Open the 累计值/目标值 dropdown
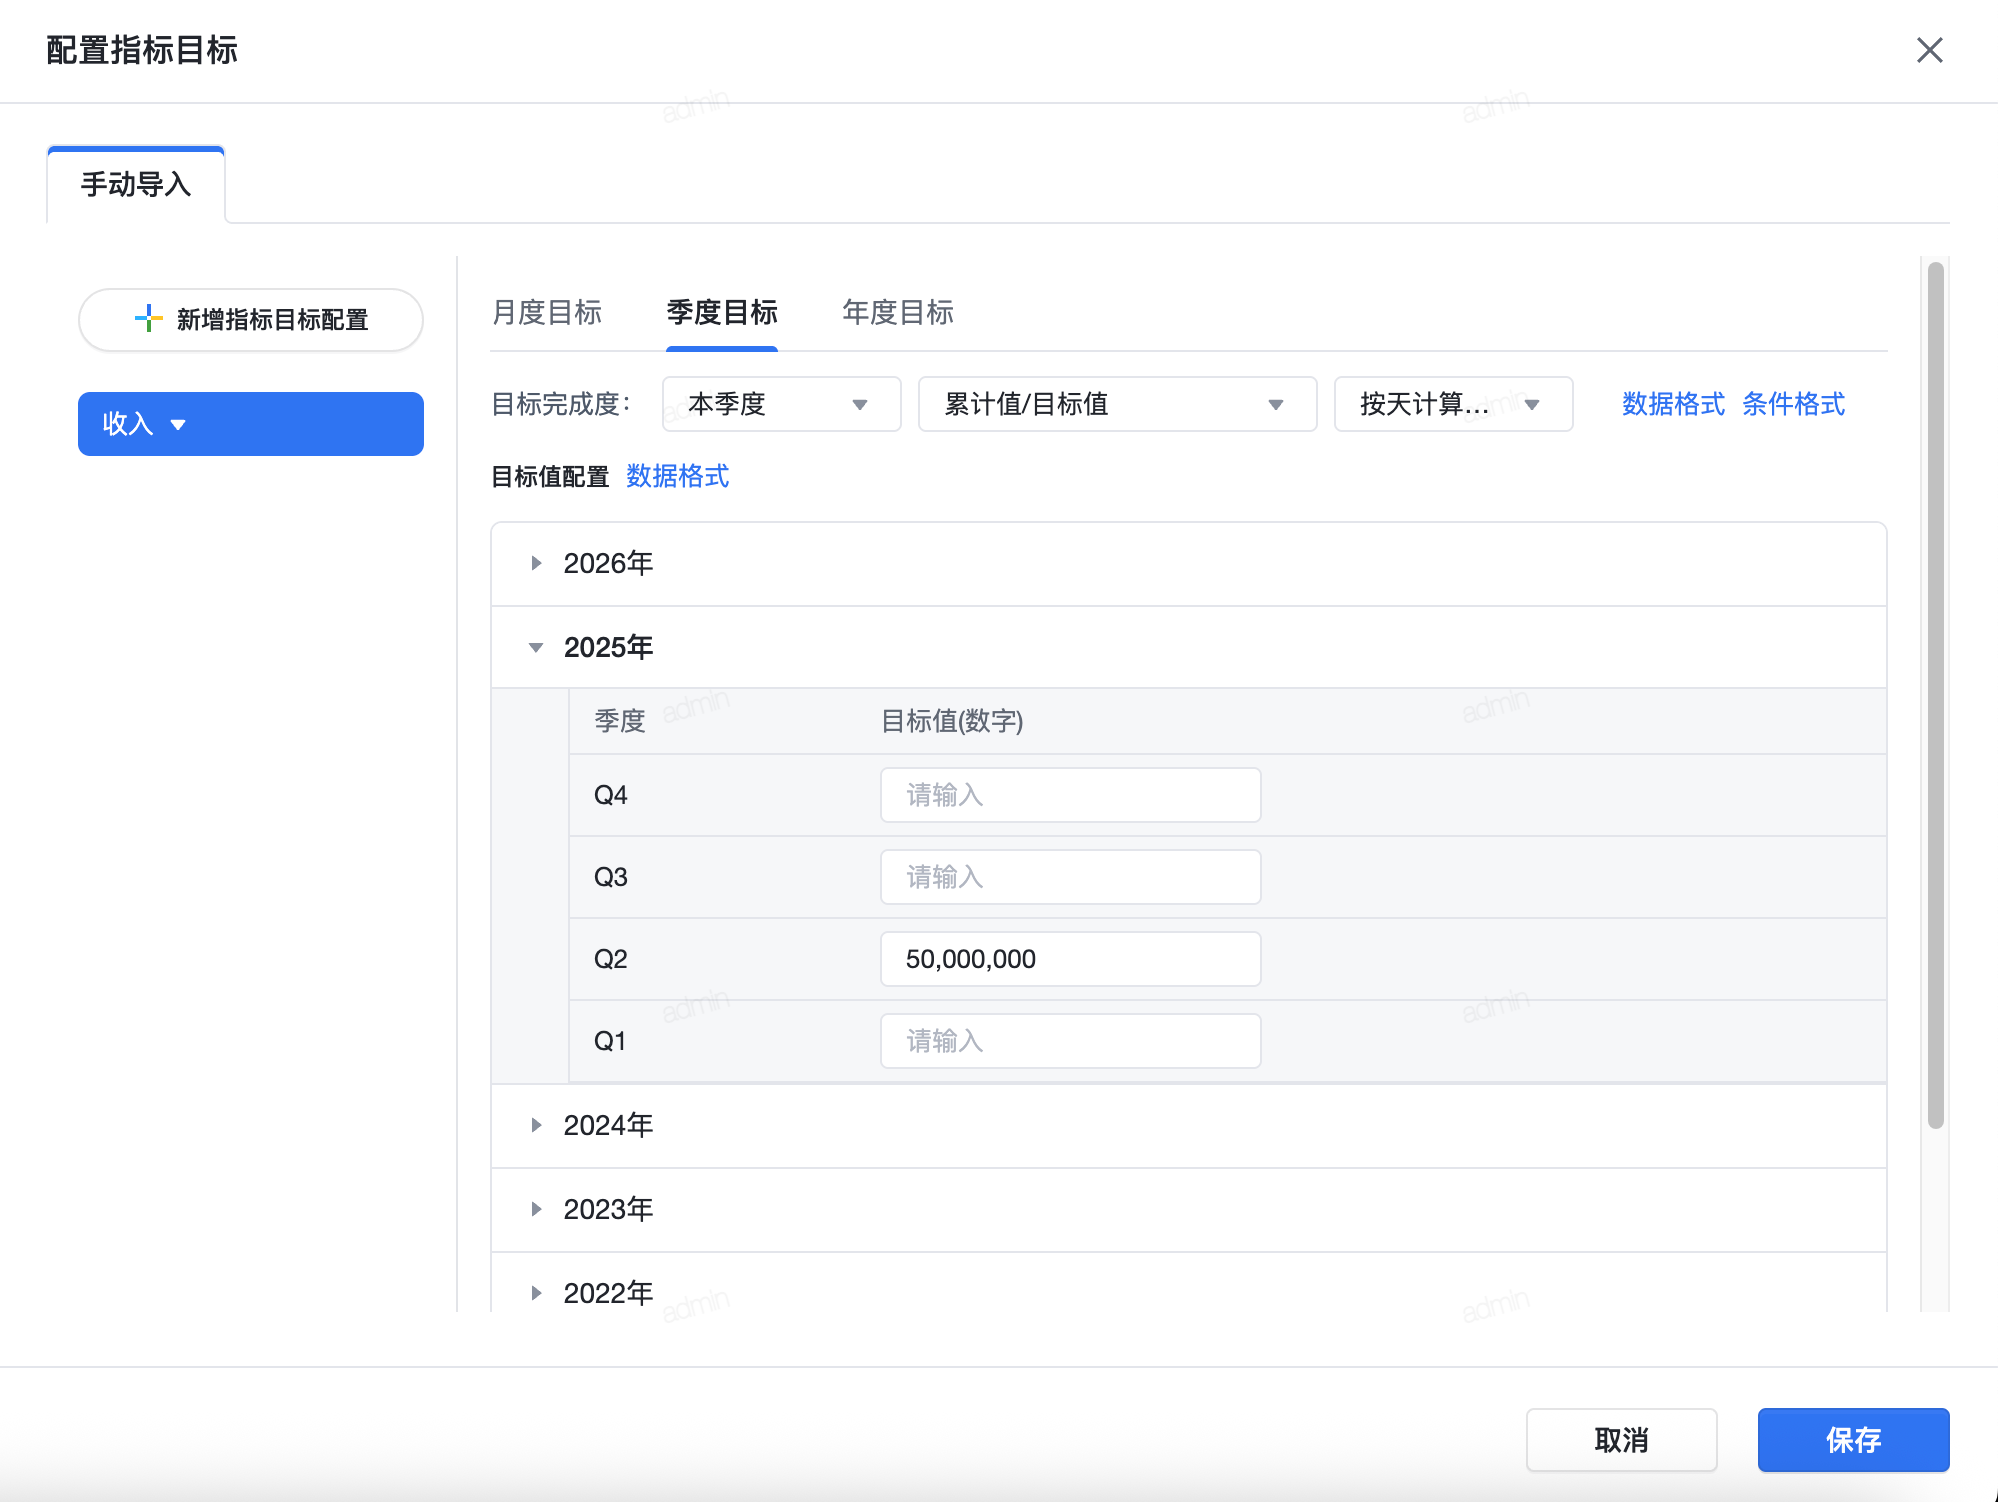The image size is (1998, 1502). click(1117, 404)
